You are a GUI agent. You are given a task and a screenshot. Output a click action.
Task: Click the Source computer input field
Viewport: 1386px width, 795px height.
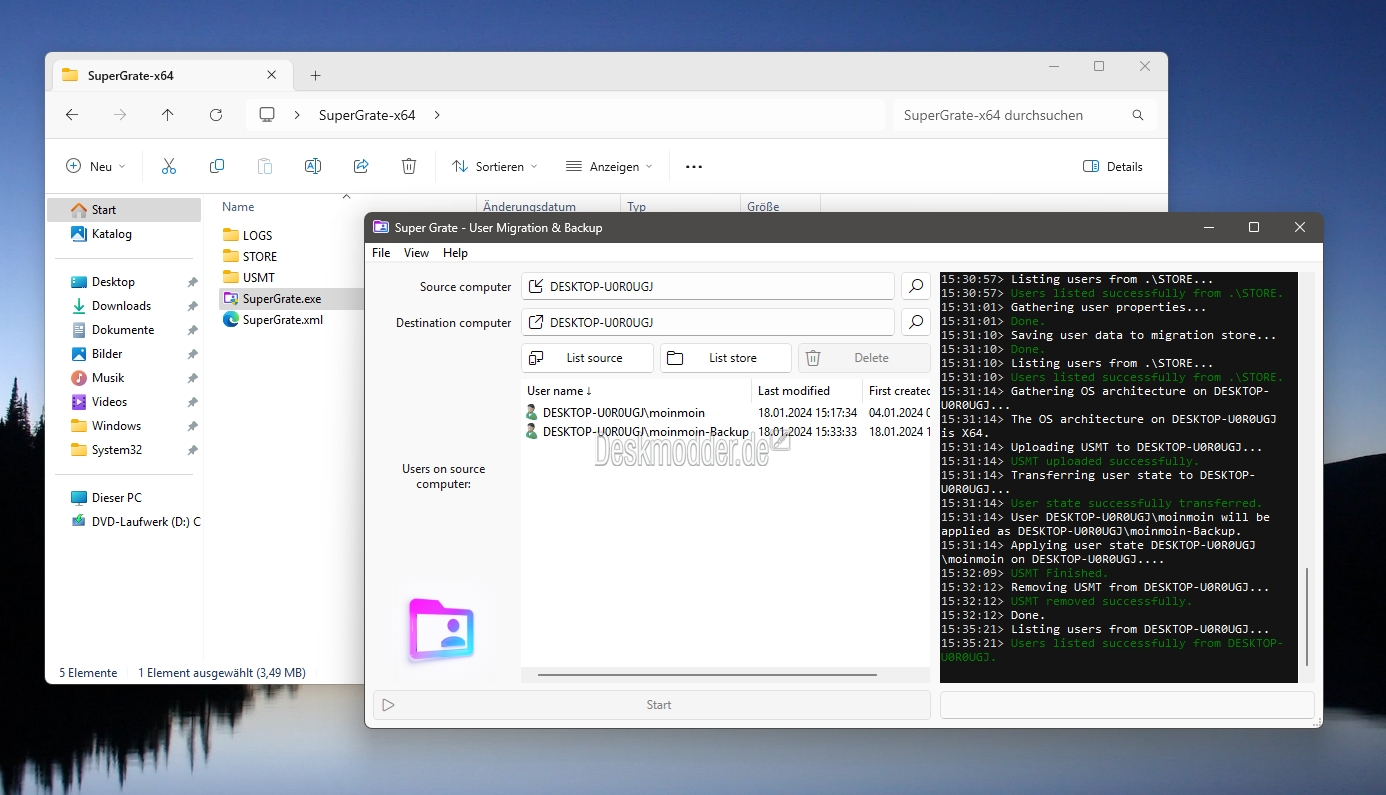(708, 287)
